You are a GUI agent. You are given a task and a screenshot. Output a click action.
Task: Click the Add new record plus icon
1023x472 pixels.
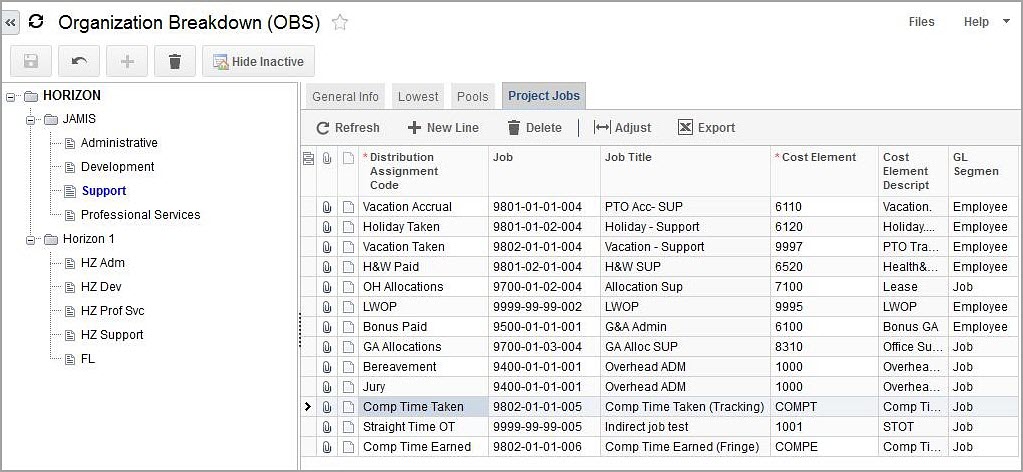coord(127,62)
